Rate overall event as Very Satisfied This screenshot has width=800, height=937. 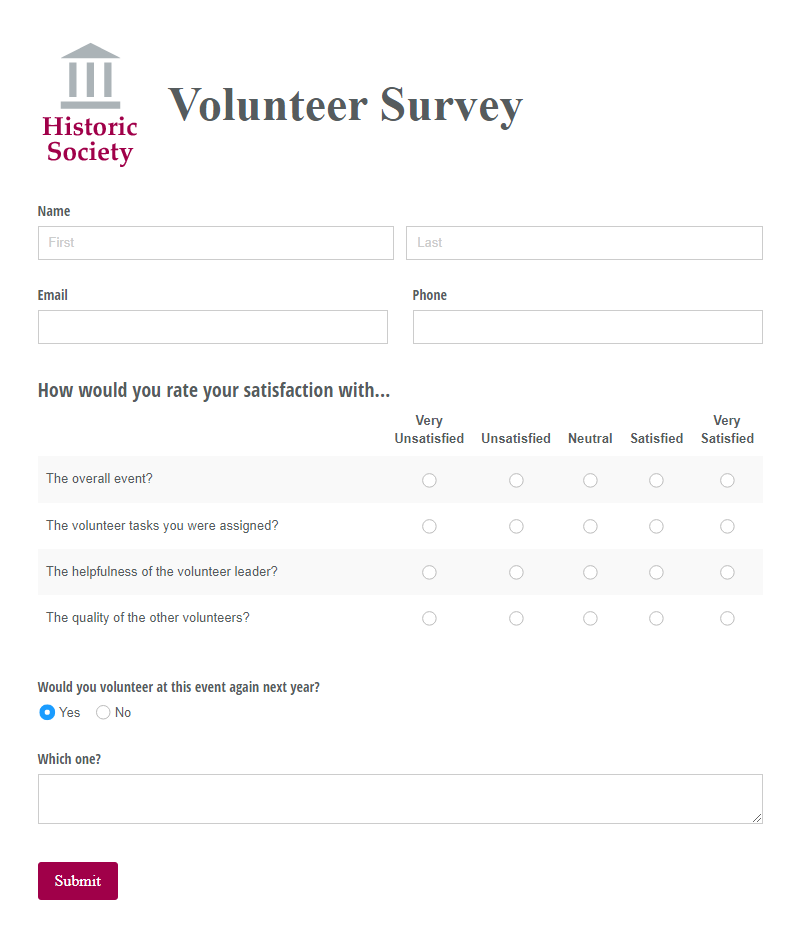[x=727, y=480]
